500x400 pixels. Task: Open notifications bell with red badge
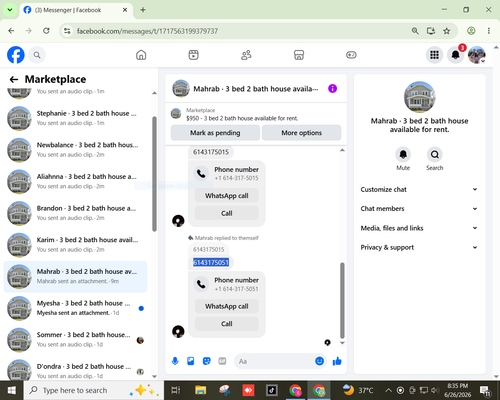point(456,55)
